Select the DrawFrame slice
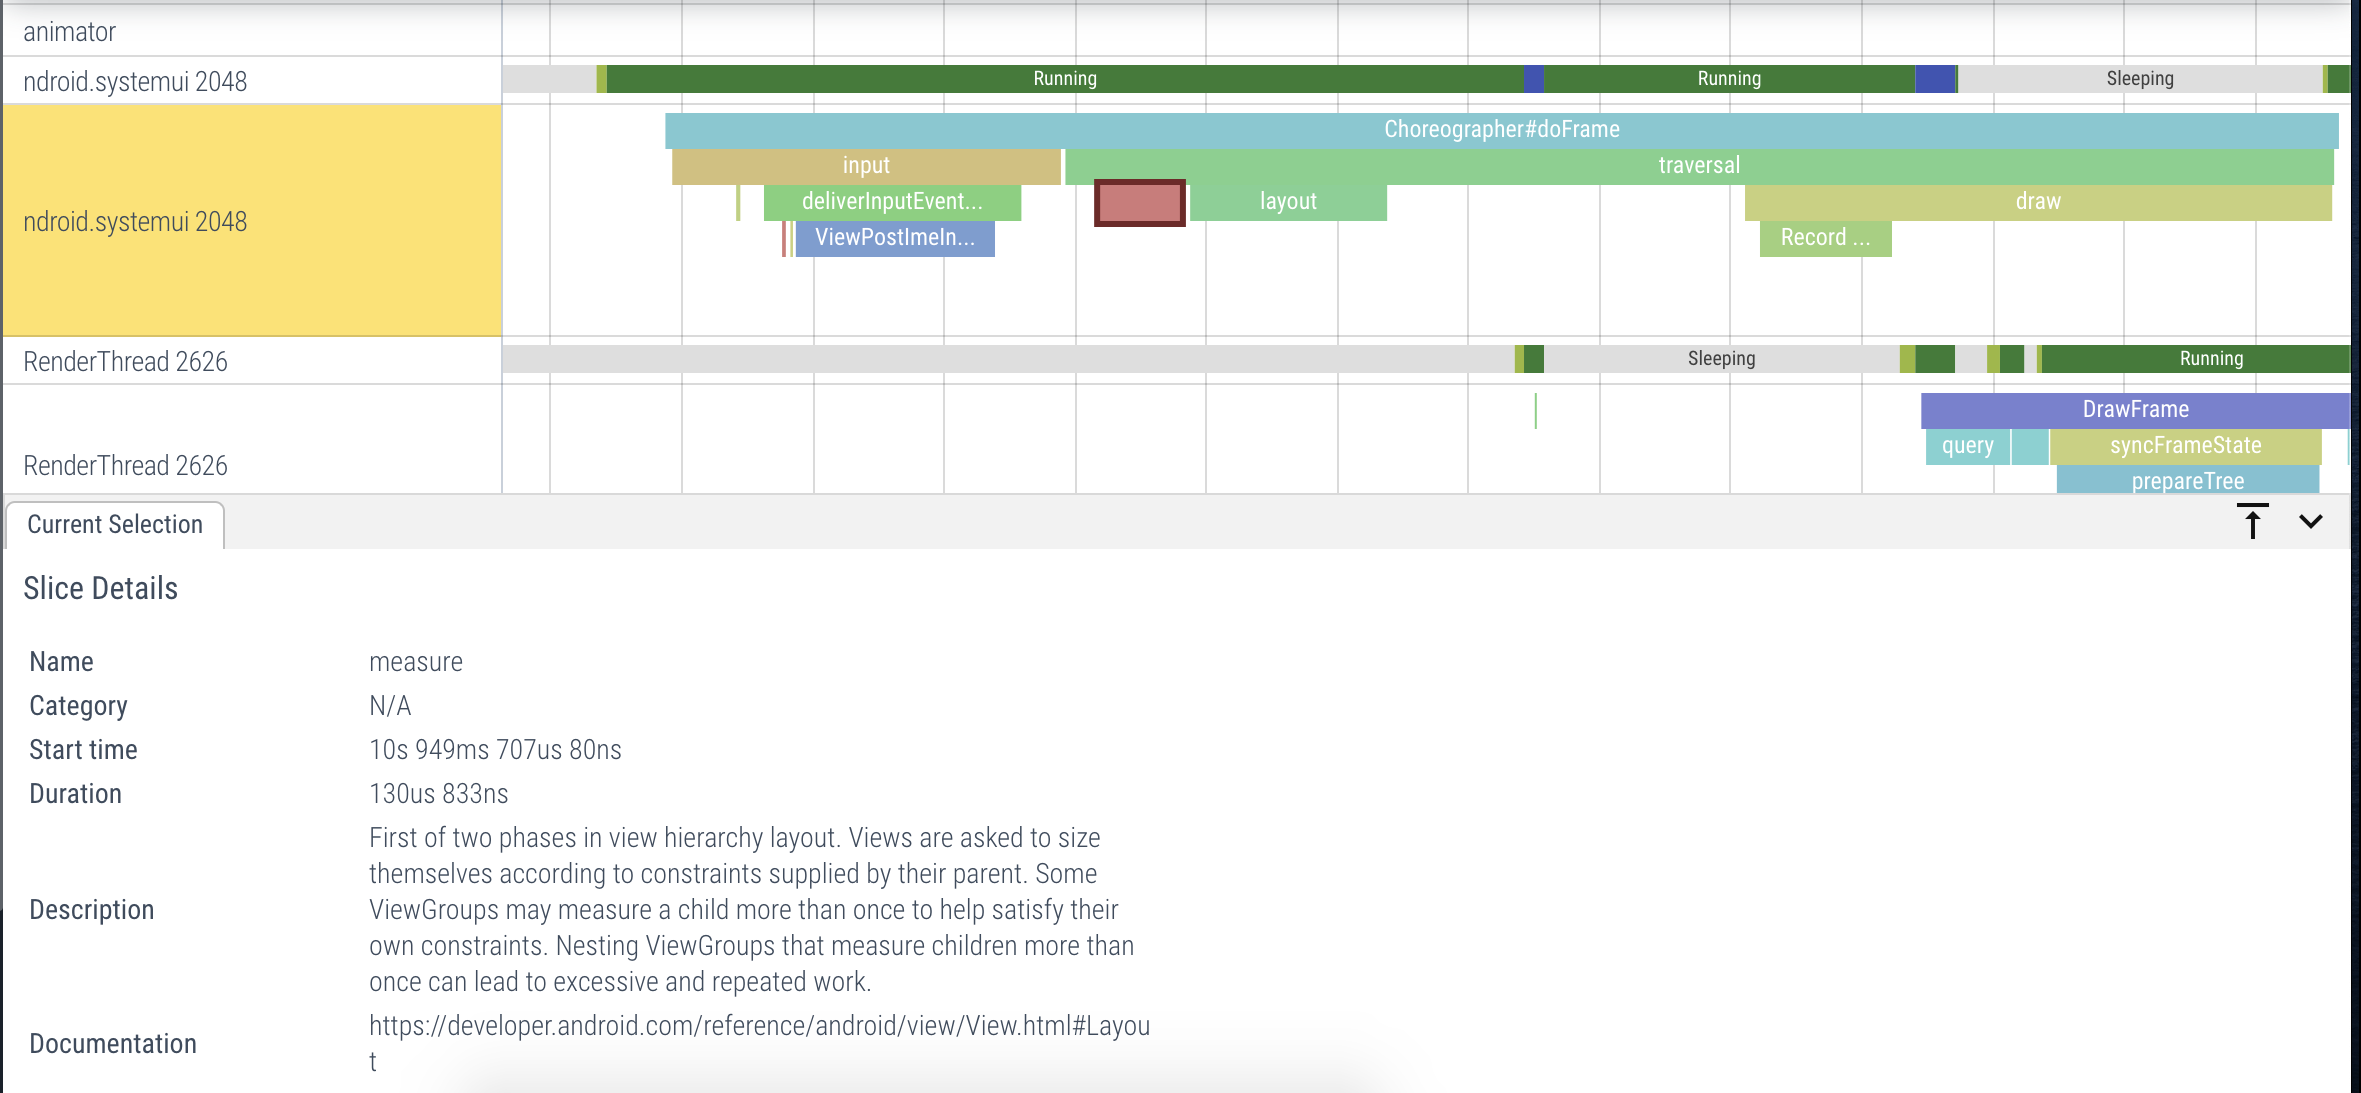 2134,410
